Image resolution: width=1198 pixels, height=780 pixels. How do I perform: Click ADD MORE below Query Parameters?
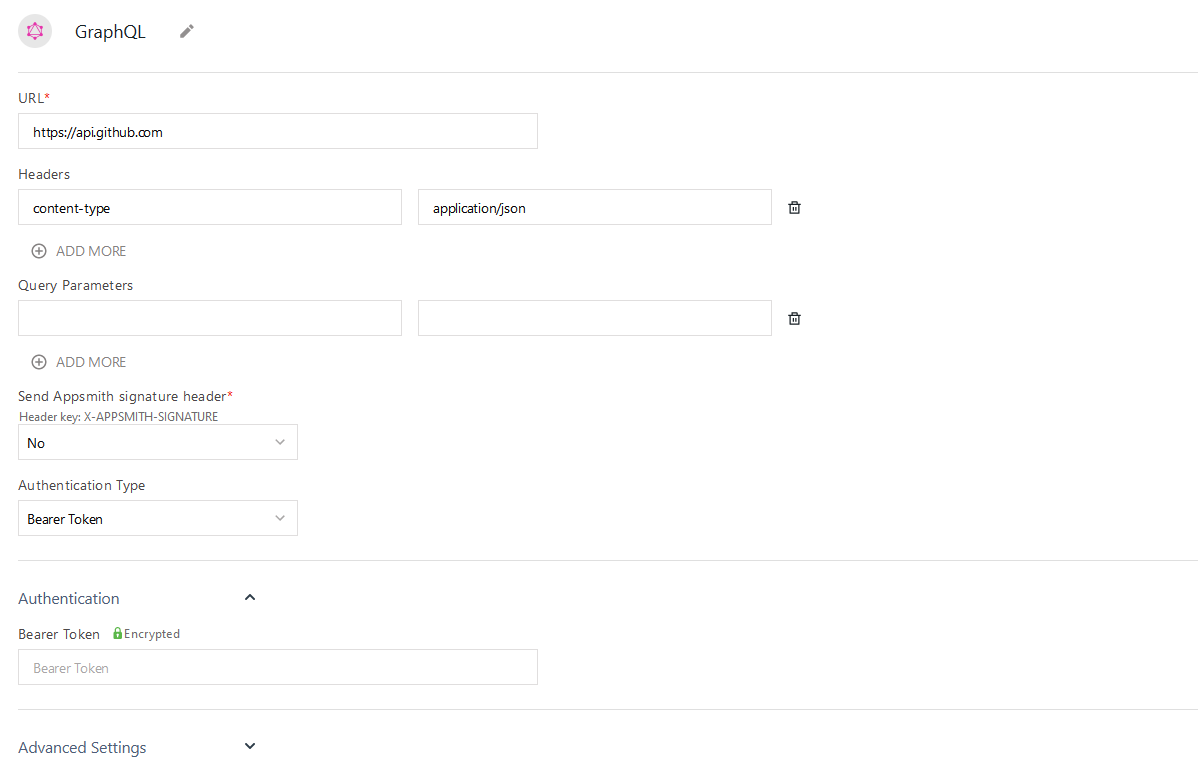pos(92,361)
